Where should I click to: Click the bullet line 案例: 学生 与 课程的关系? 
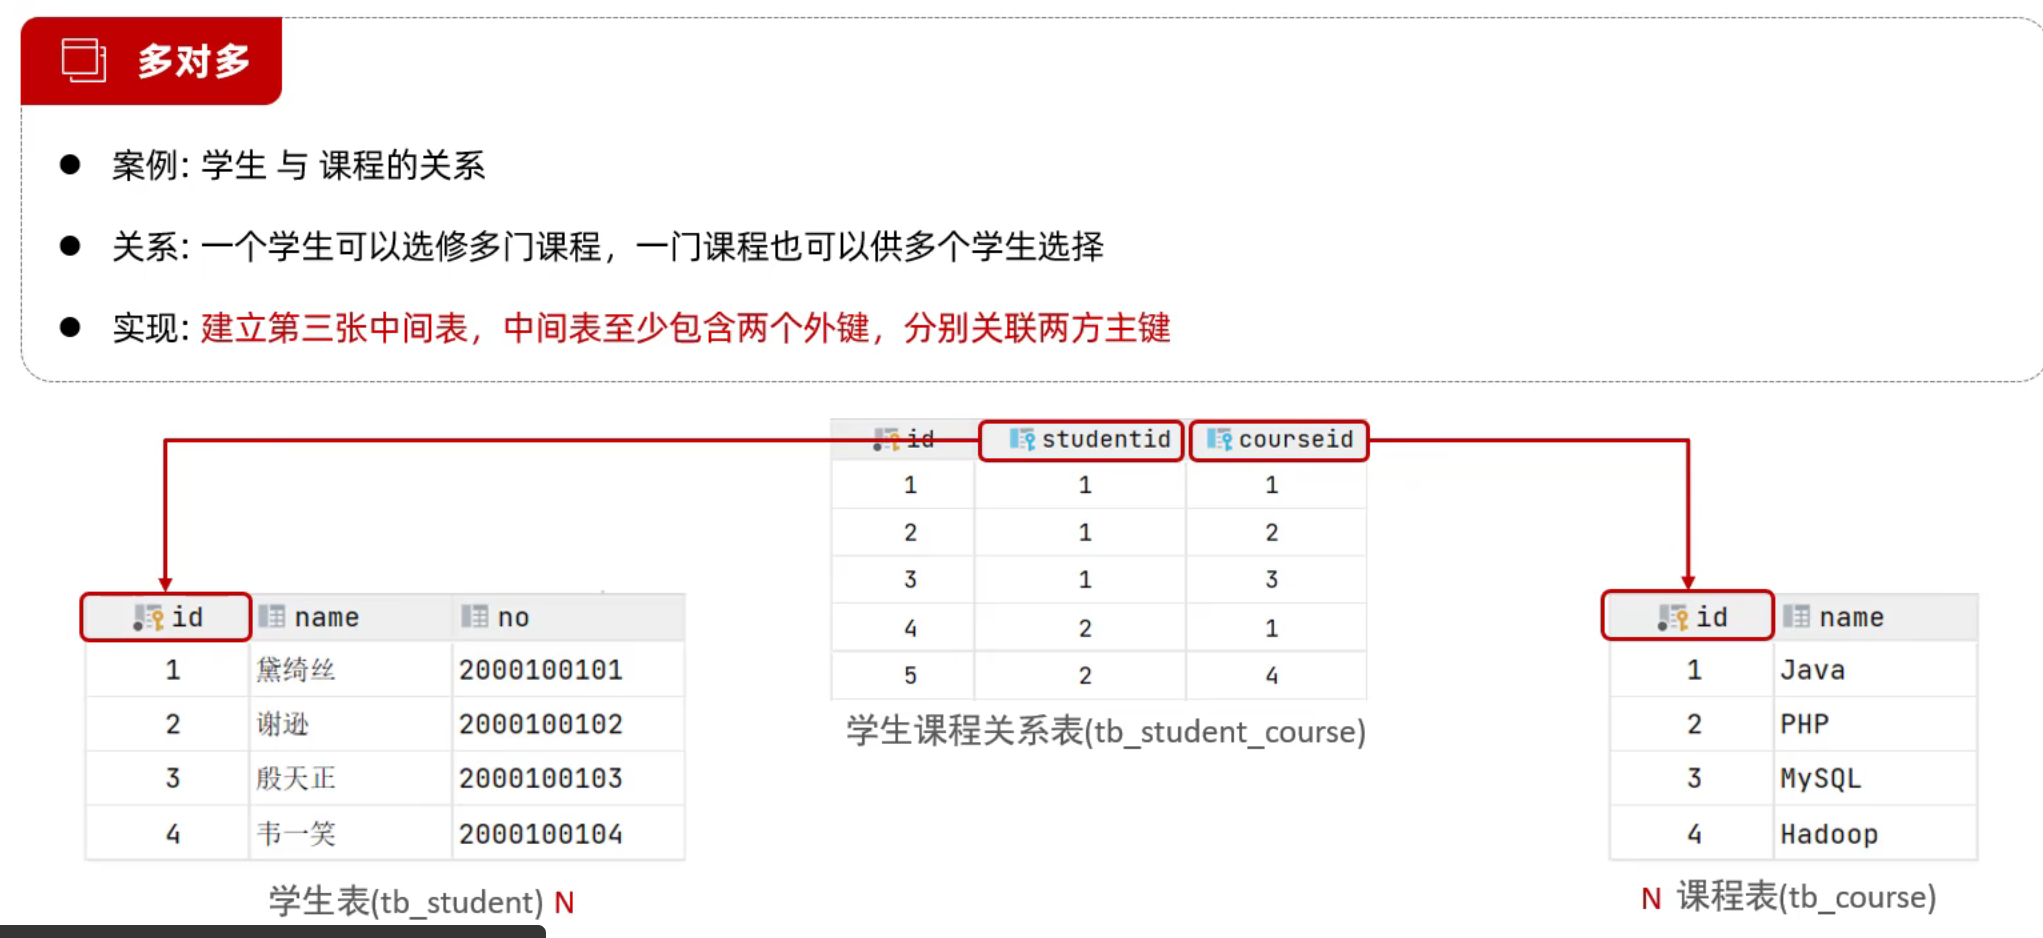tap(298, 165)
